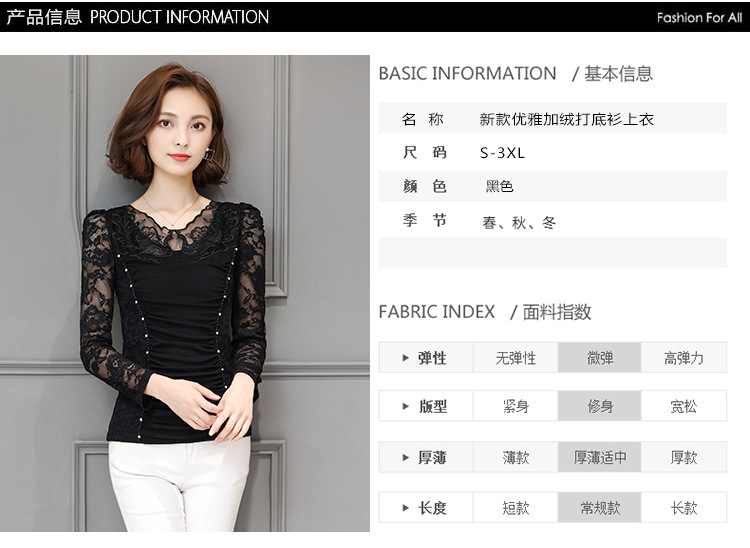Select the 无弹性 elasticity option
The width and height of the screenshot is (750, 548).
(516, 358)
